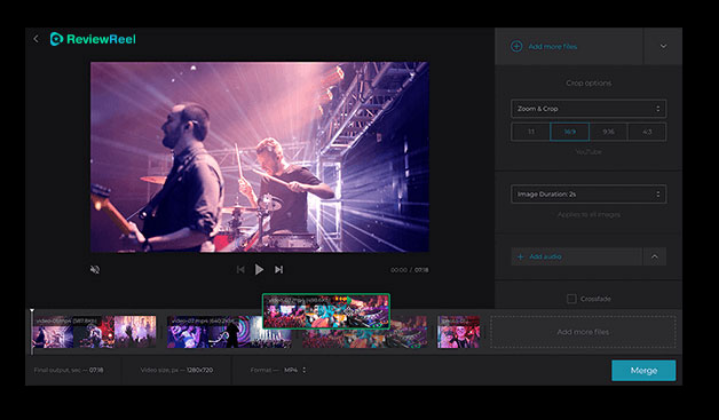This screenshot has height=420, width=719.
Task: Open the Zoom & Crop dropdown
Action: [588, 108]
